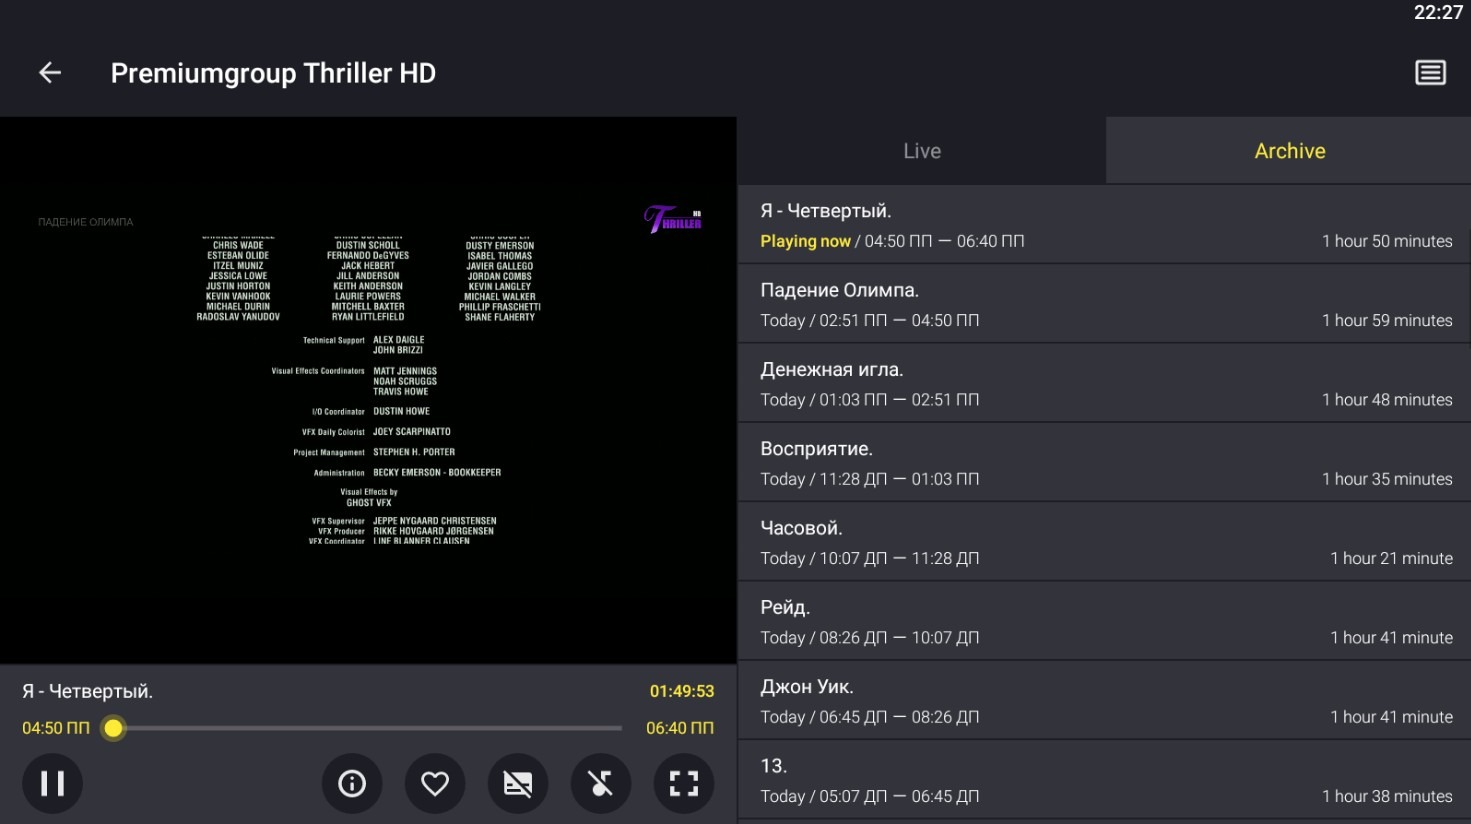Pause the current playback
This screenshot has width=1471, height=824.
click(52, 783)
